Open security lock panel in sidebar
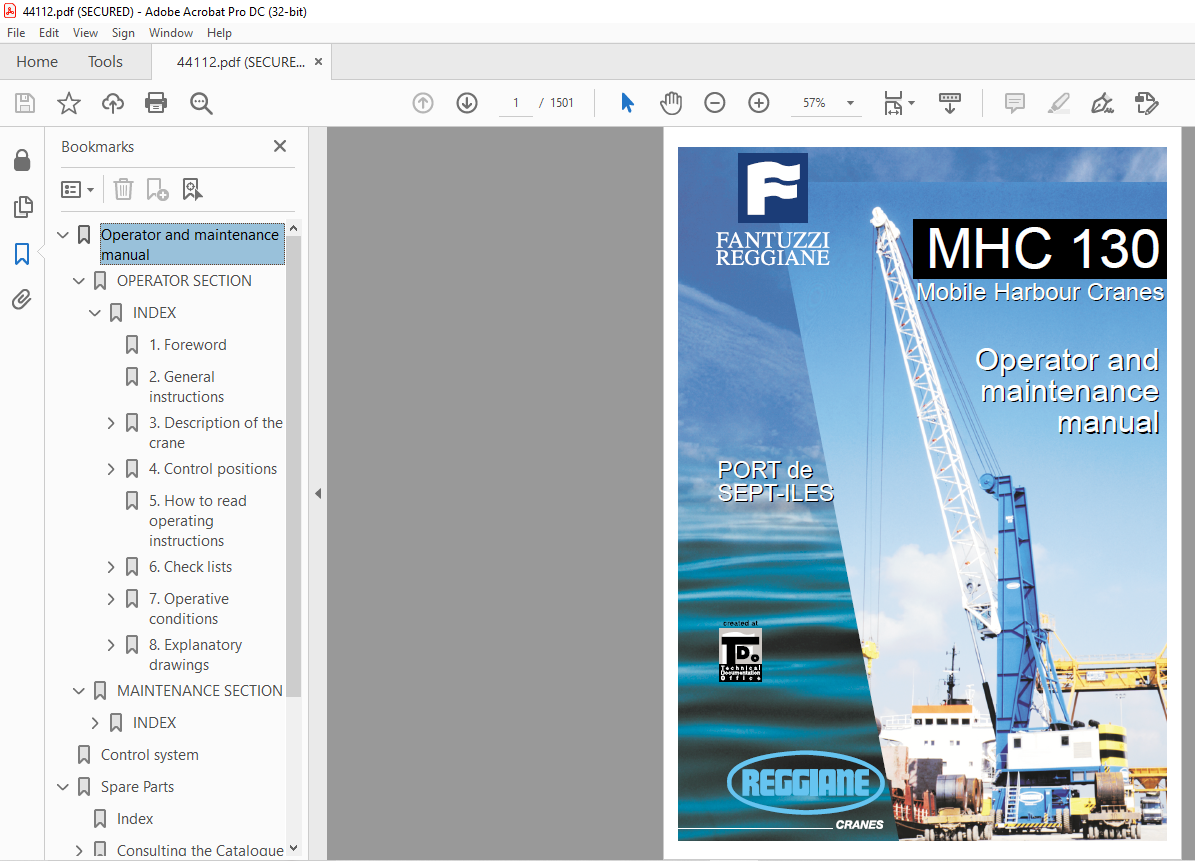Image resolution: width=1195 pixels, height=861 pixels. click(22, 160)
